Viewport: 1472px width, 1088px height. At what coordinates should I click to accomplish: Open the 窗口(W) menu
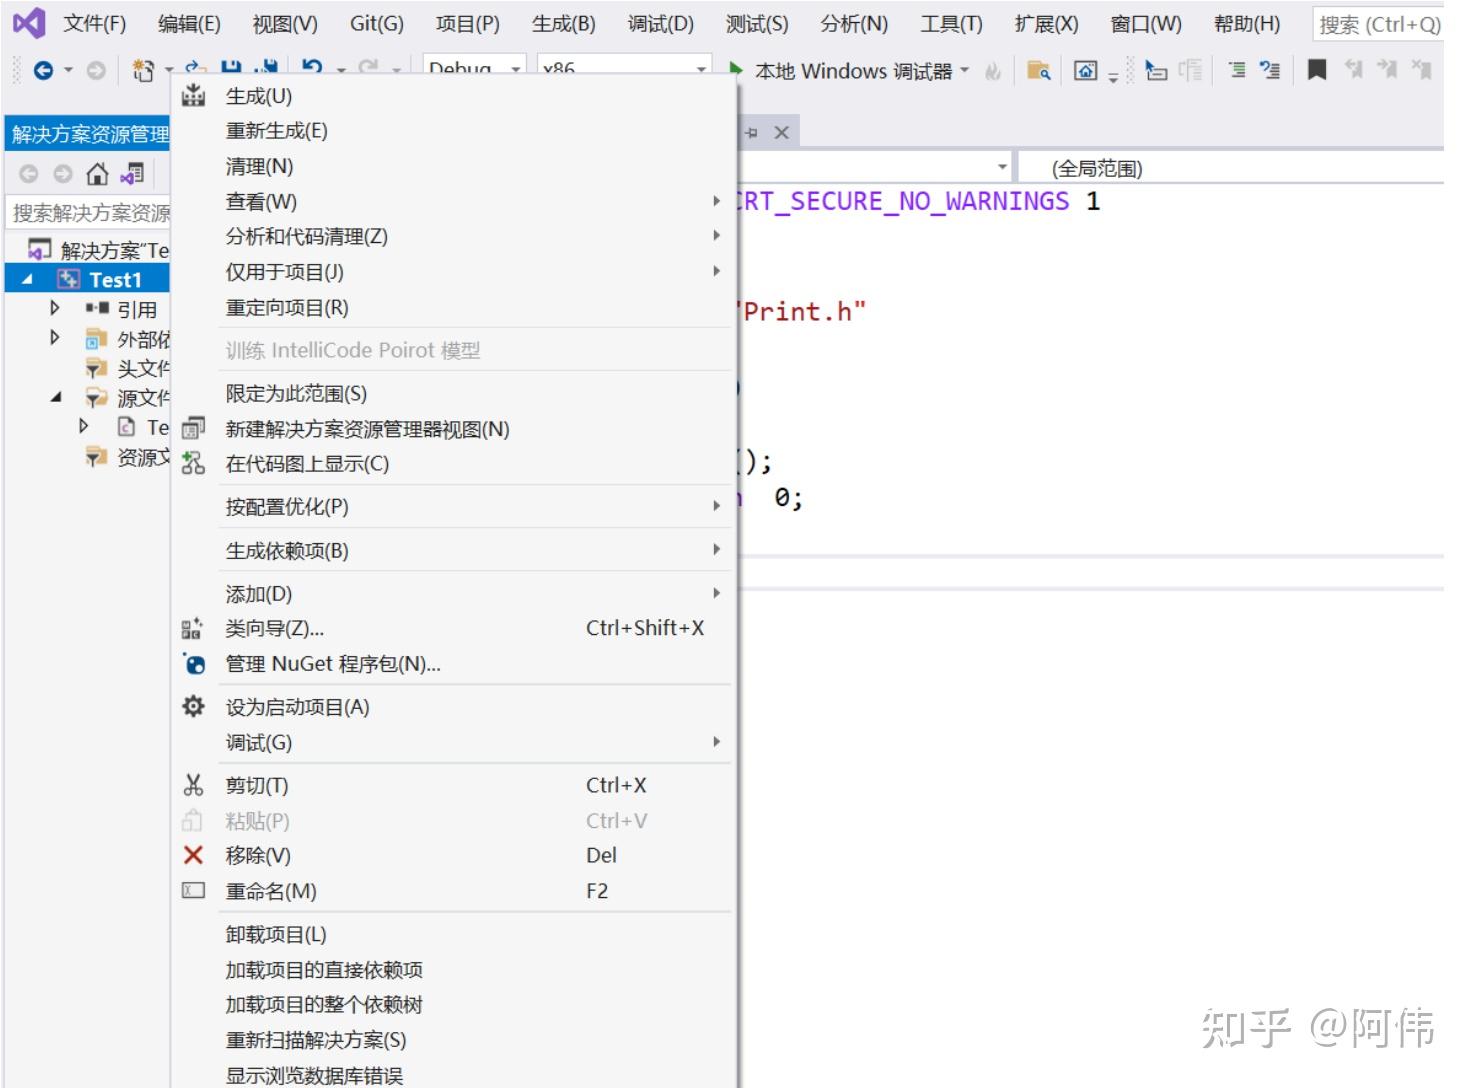click(x=1146, y=24)
